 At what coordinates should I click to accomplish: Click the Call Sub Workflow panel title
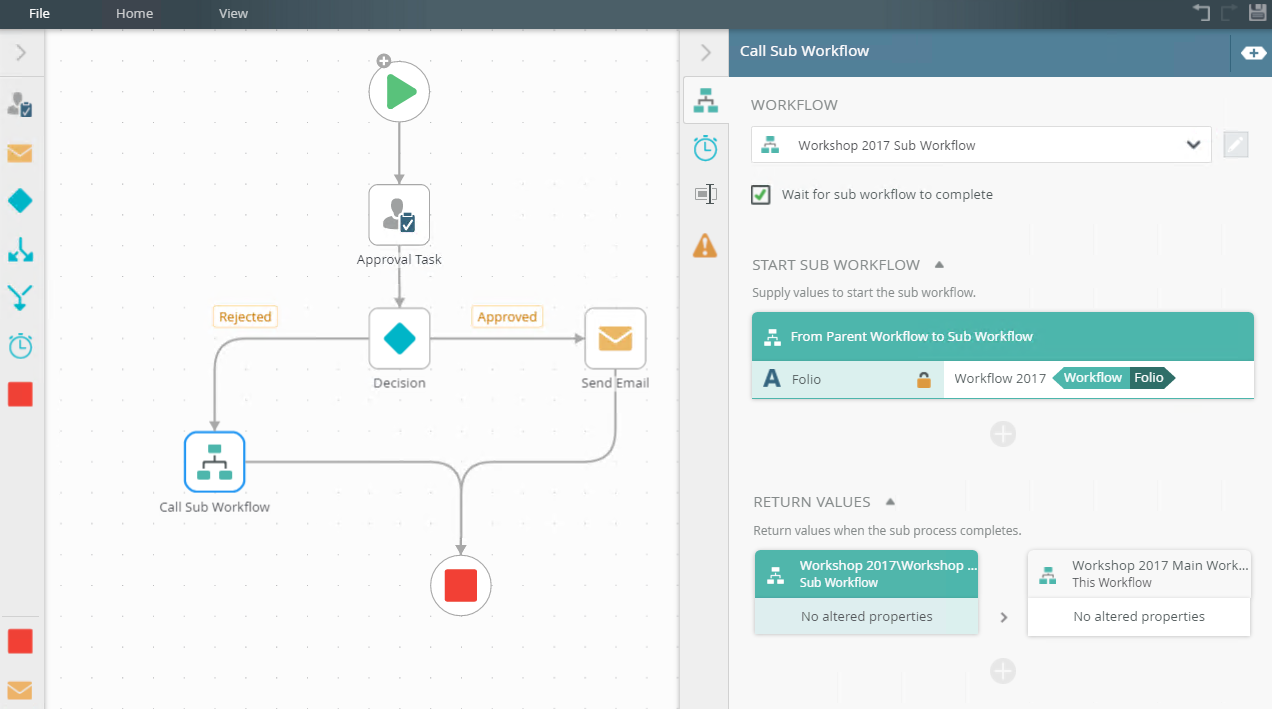click(x=805, y=51)
